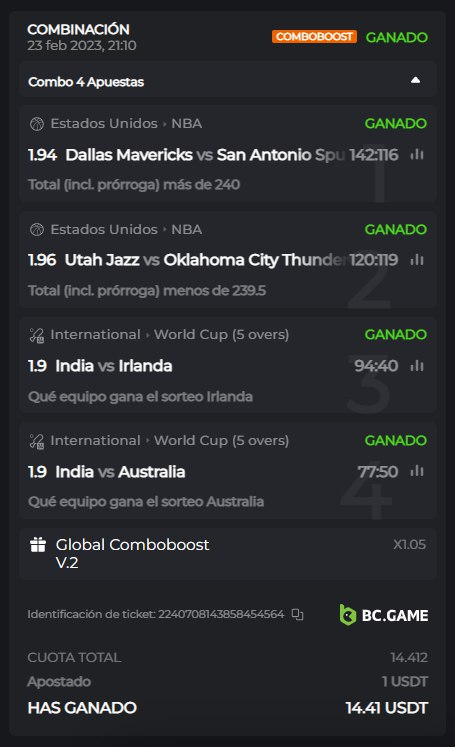Open stats icon for India vs Australia
Image resolution: width=455 pixels, height=747 pixels.
417,471
